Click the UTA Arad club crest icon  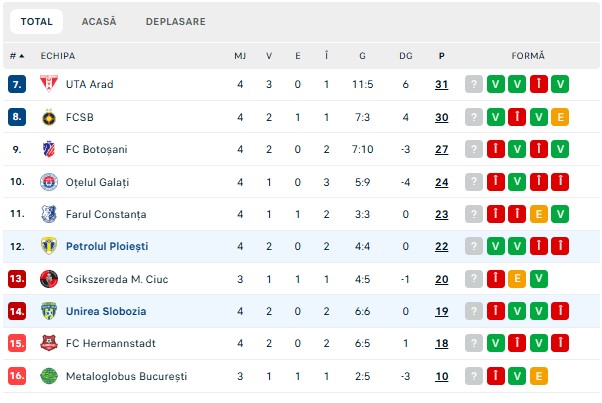click(48, 84)
